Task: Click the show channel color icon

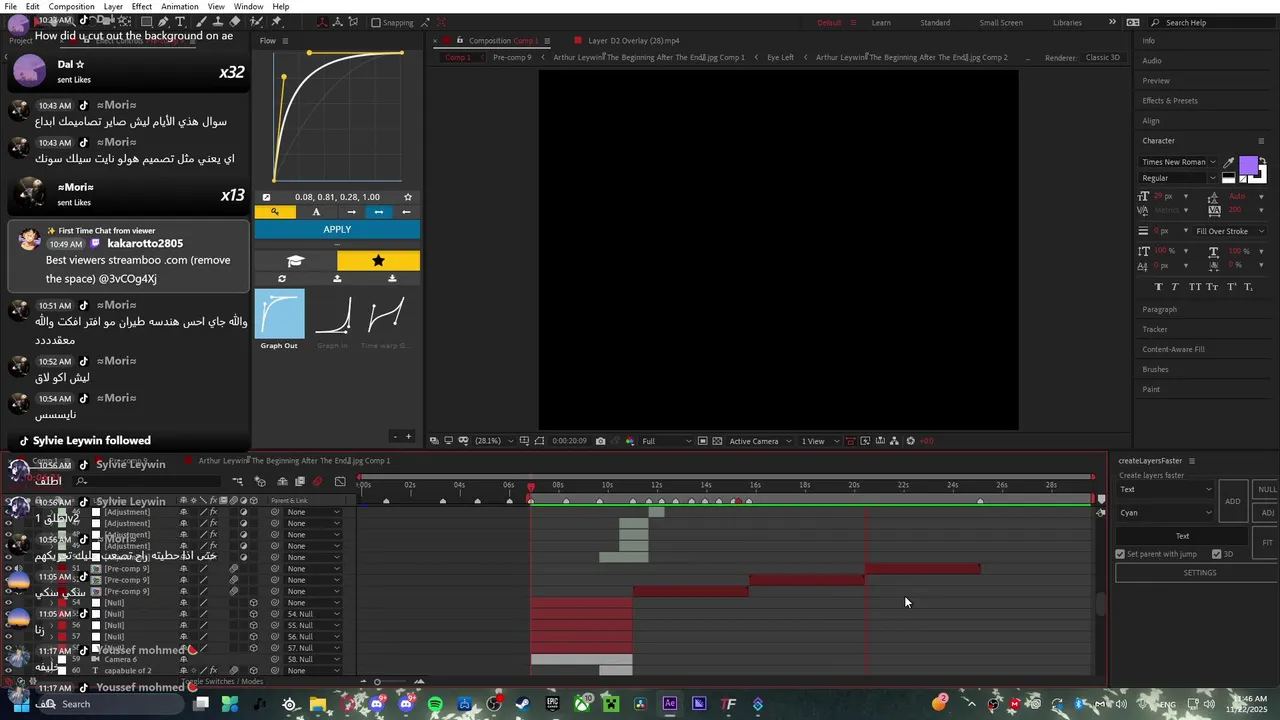Action: pyautogui.click(x=629, y=441)
